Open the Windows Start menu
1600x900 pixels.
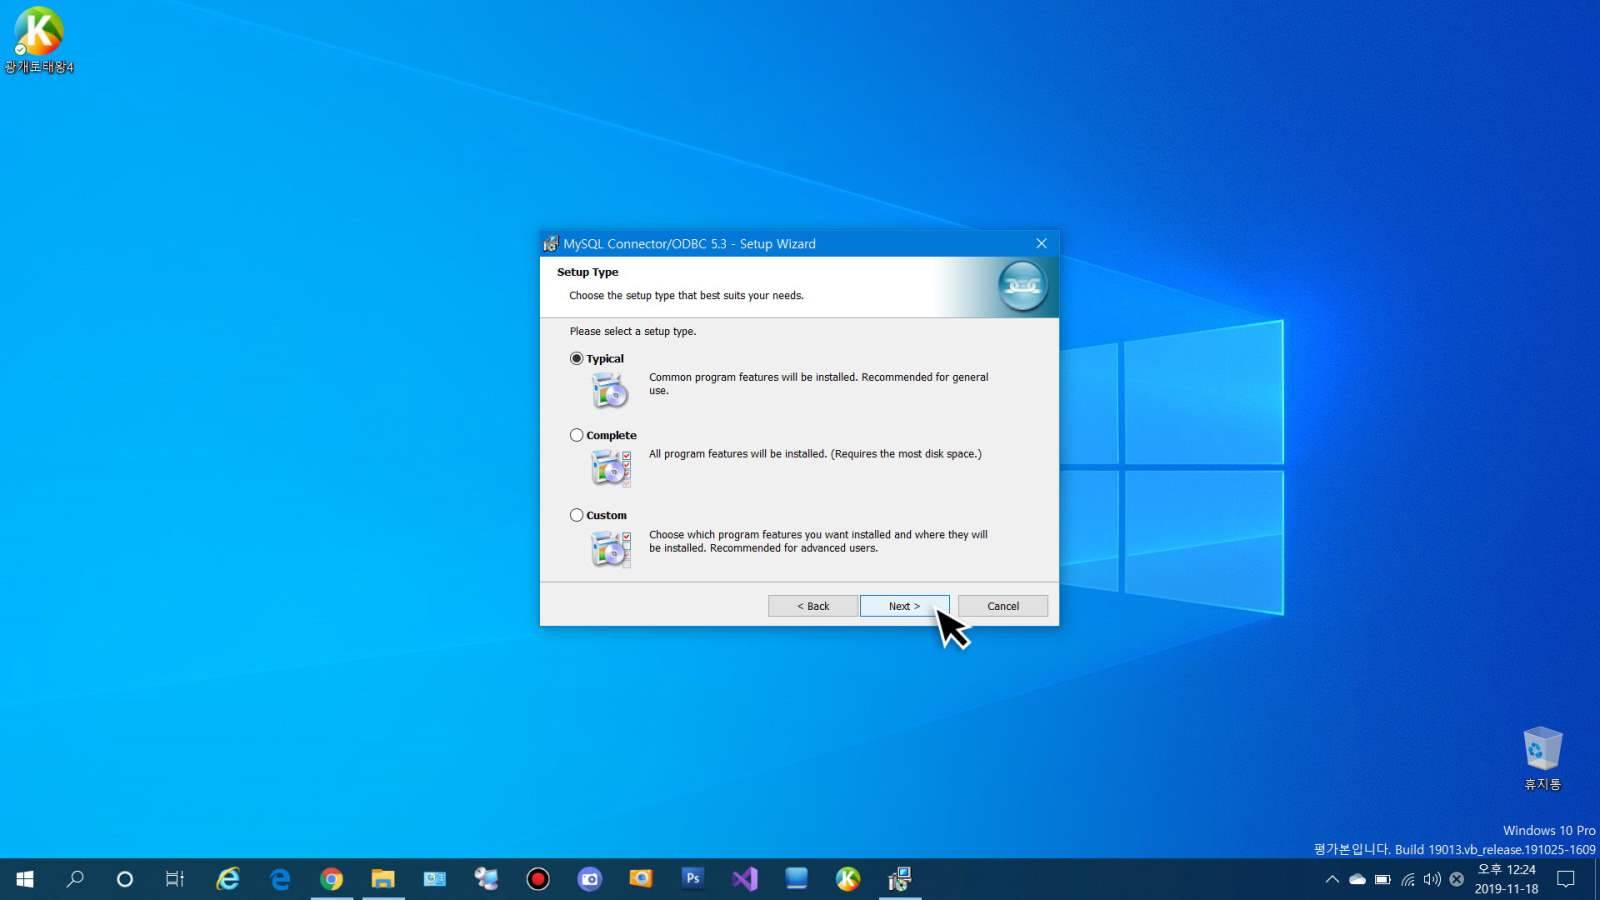point(25,879)
